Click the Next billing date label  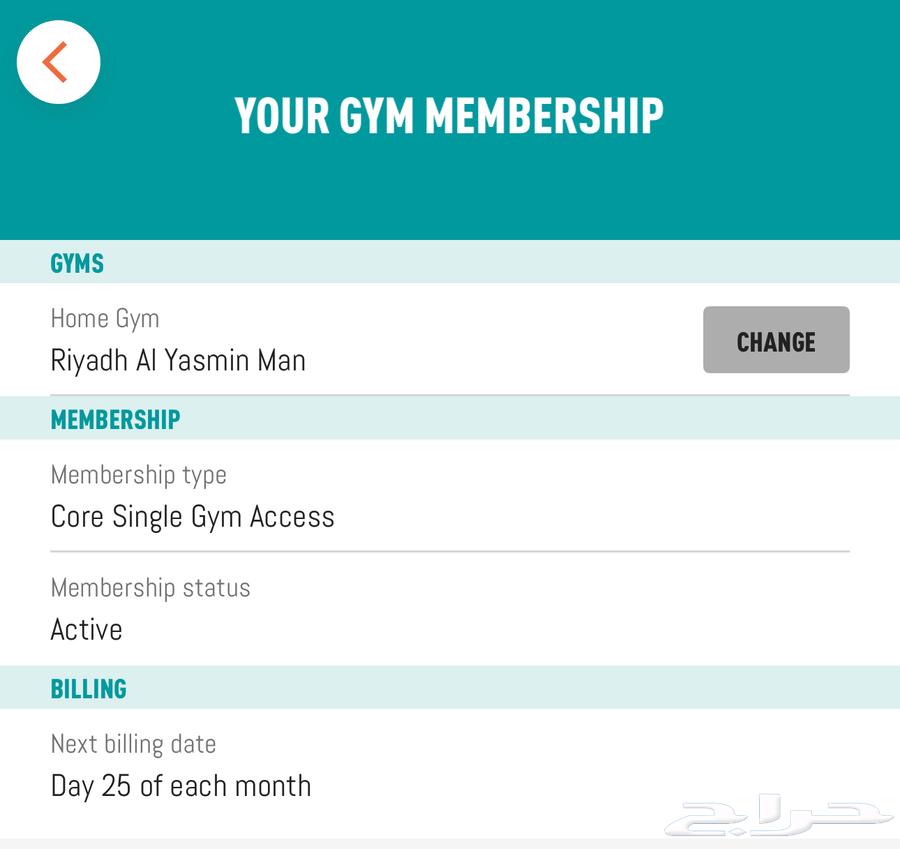[133, 744]
